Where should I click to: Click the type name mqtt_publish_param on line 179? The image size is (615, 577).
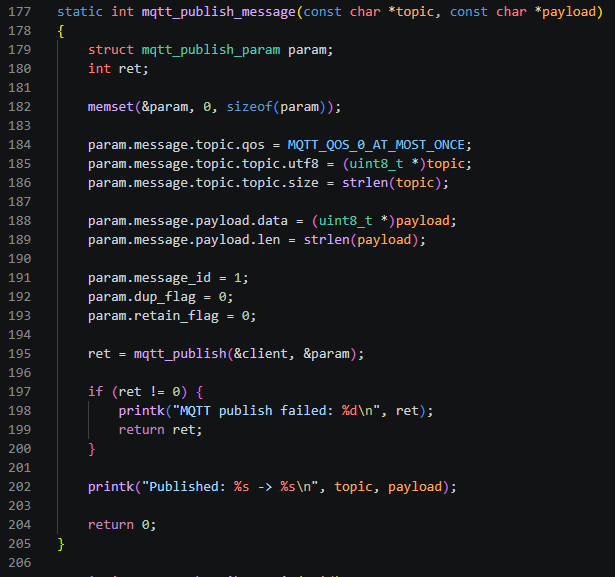coord(211,50)
